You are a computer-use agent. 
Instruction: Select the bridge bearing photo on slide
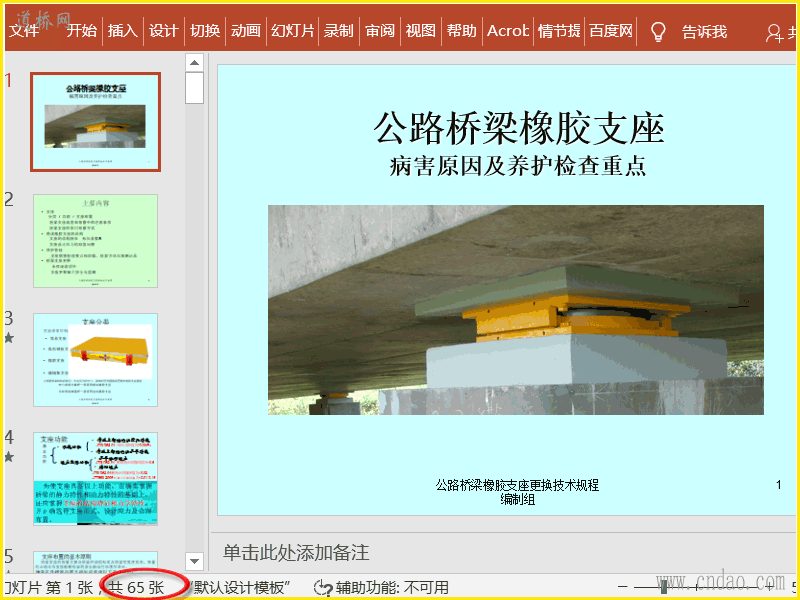(x=516, y=310)
